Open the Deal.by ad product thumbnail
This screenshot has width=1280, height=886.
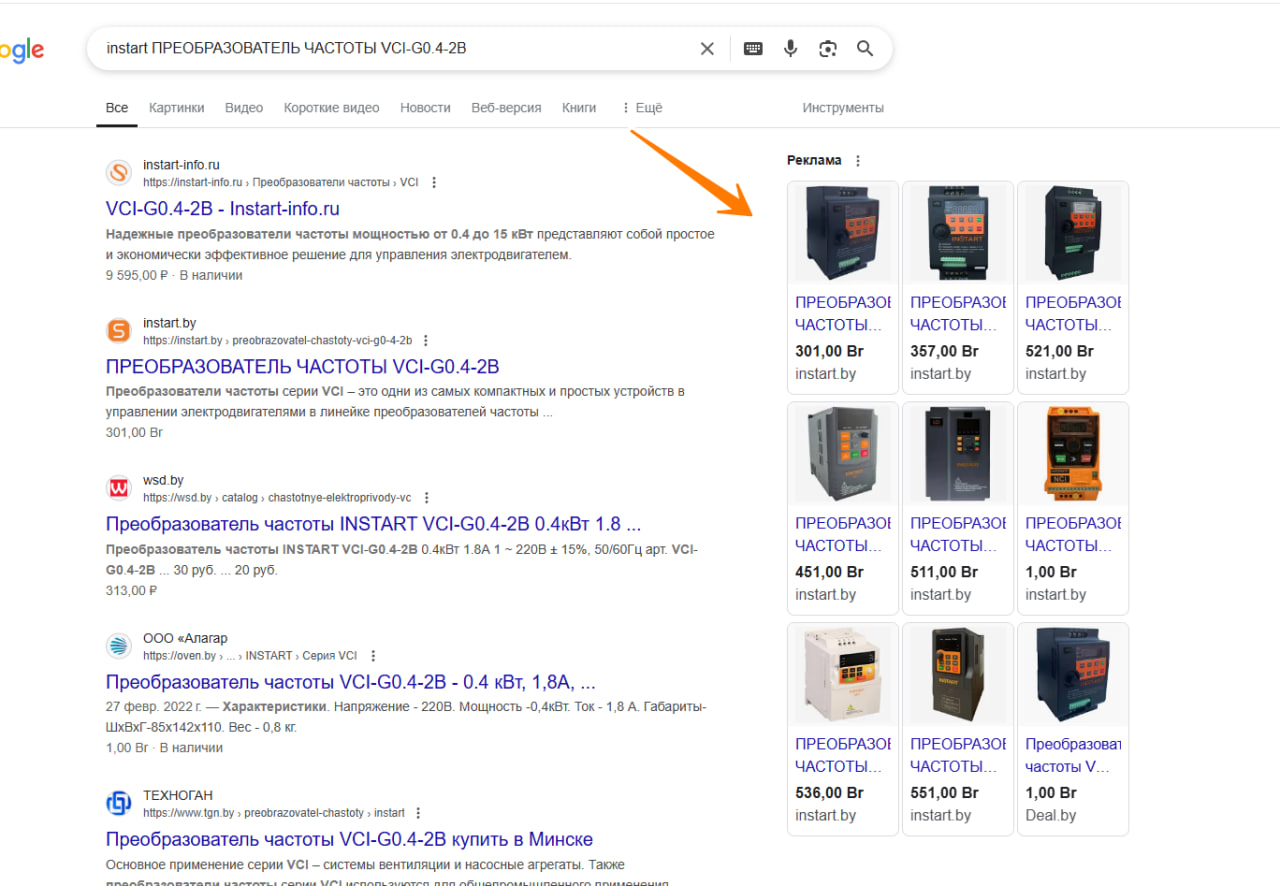pos(1073,675)
